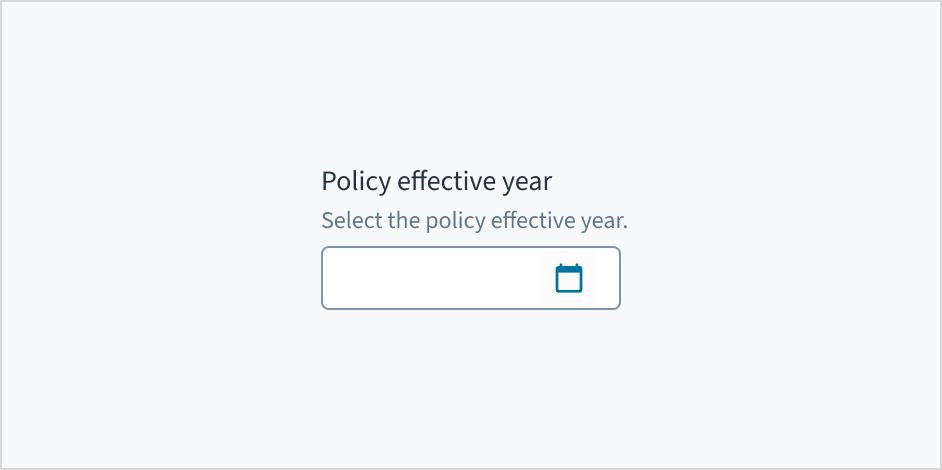
Task: Focus the Policy effective year input
Action: (432, 278)
